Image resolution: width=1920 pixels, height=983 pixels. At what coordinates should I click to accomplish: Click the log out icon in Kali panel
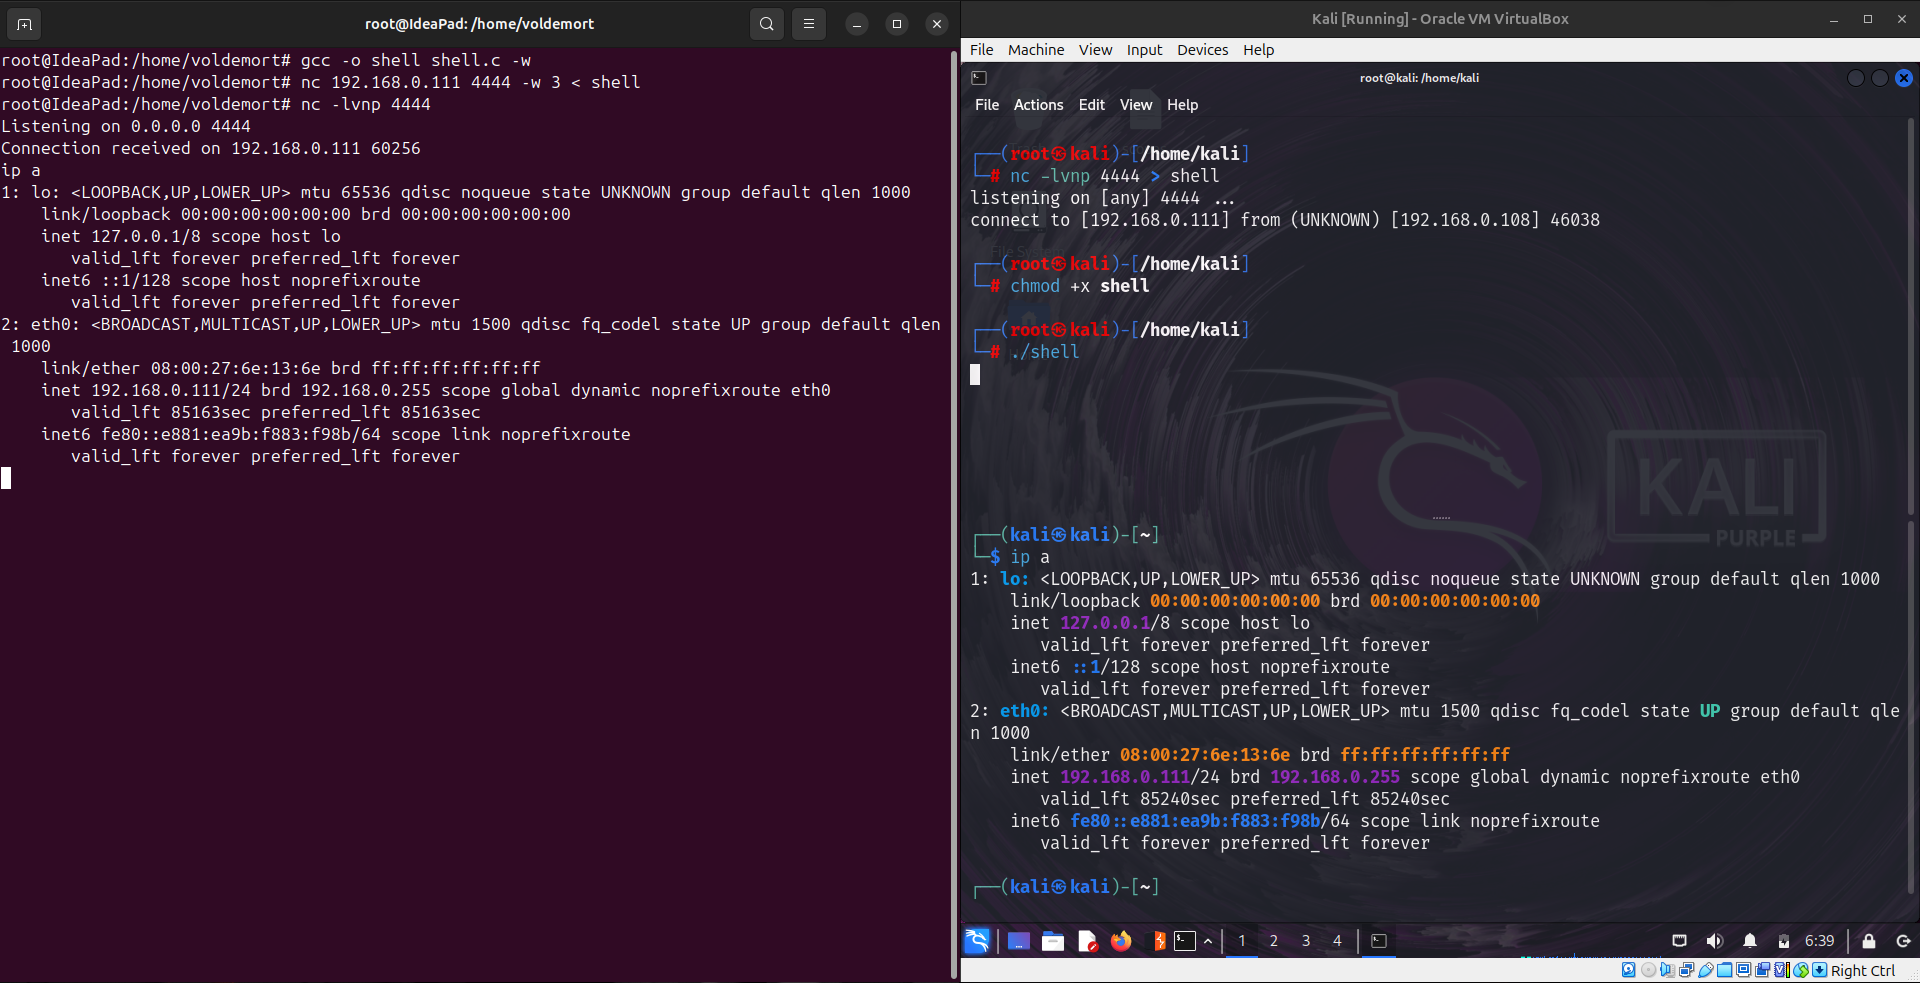coord(1903,941)
